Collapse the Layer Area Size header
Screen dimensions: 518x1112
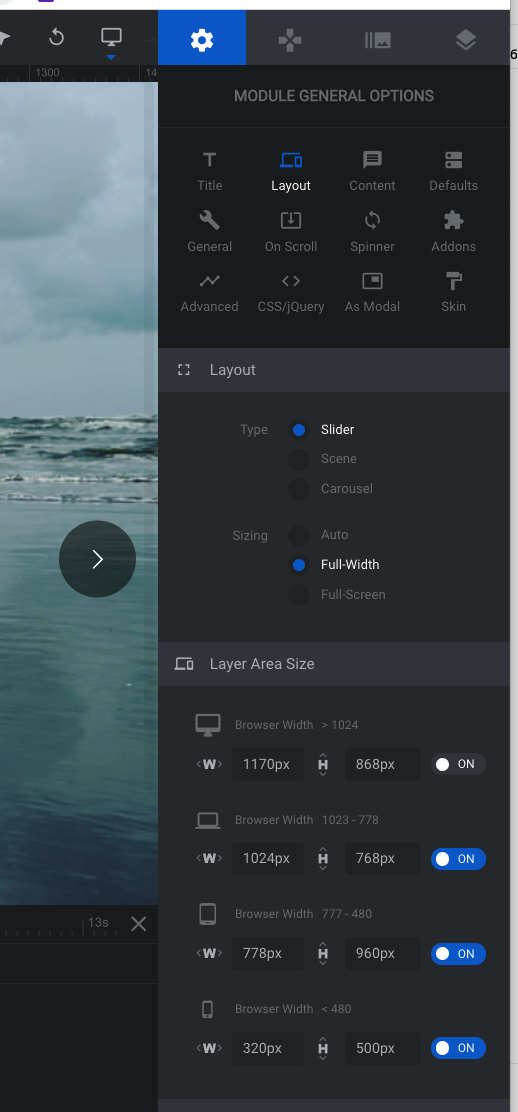tap(334, 664)
